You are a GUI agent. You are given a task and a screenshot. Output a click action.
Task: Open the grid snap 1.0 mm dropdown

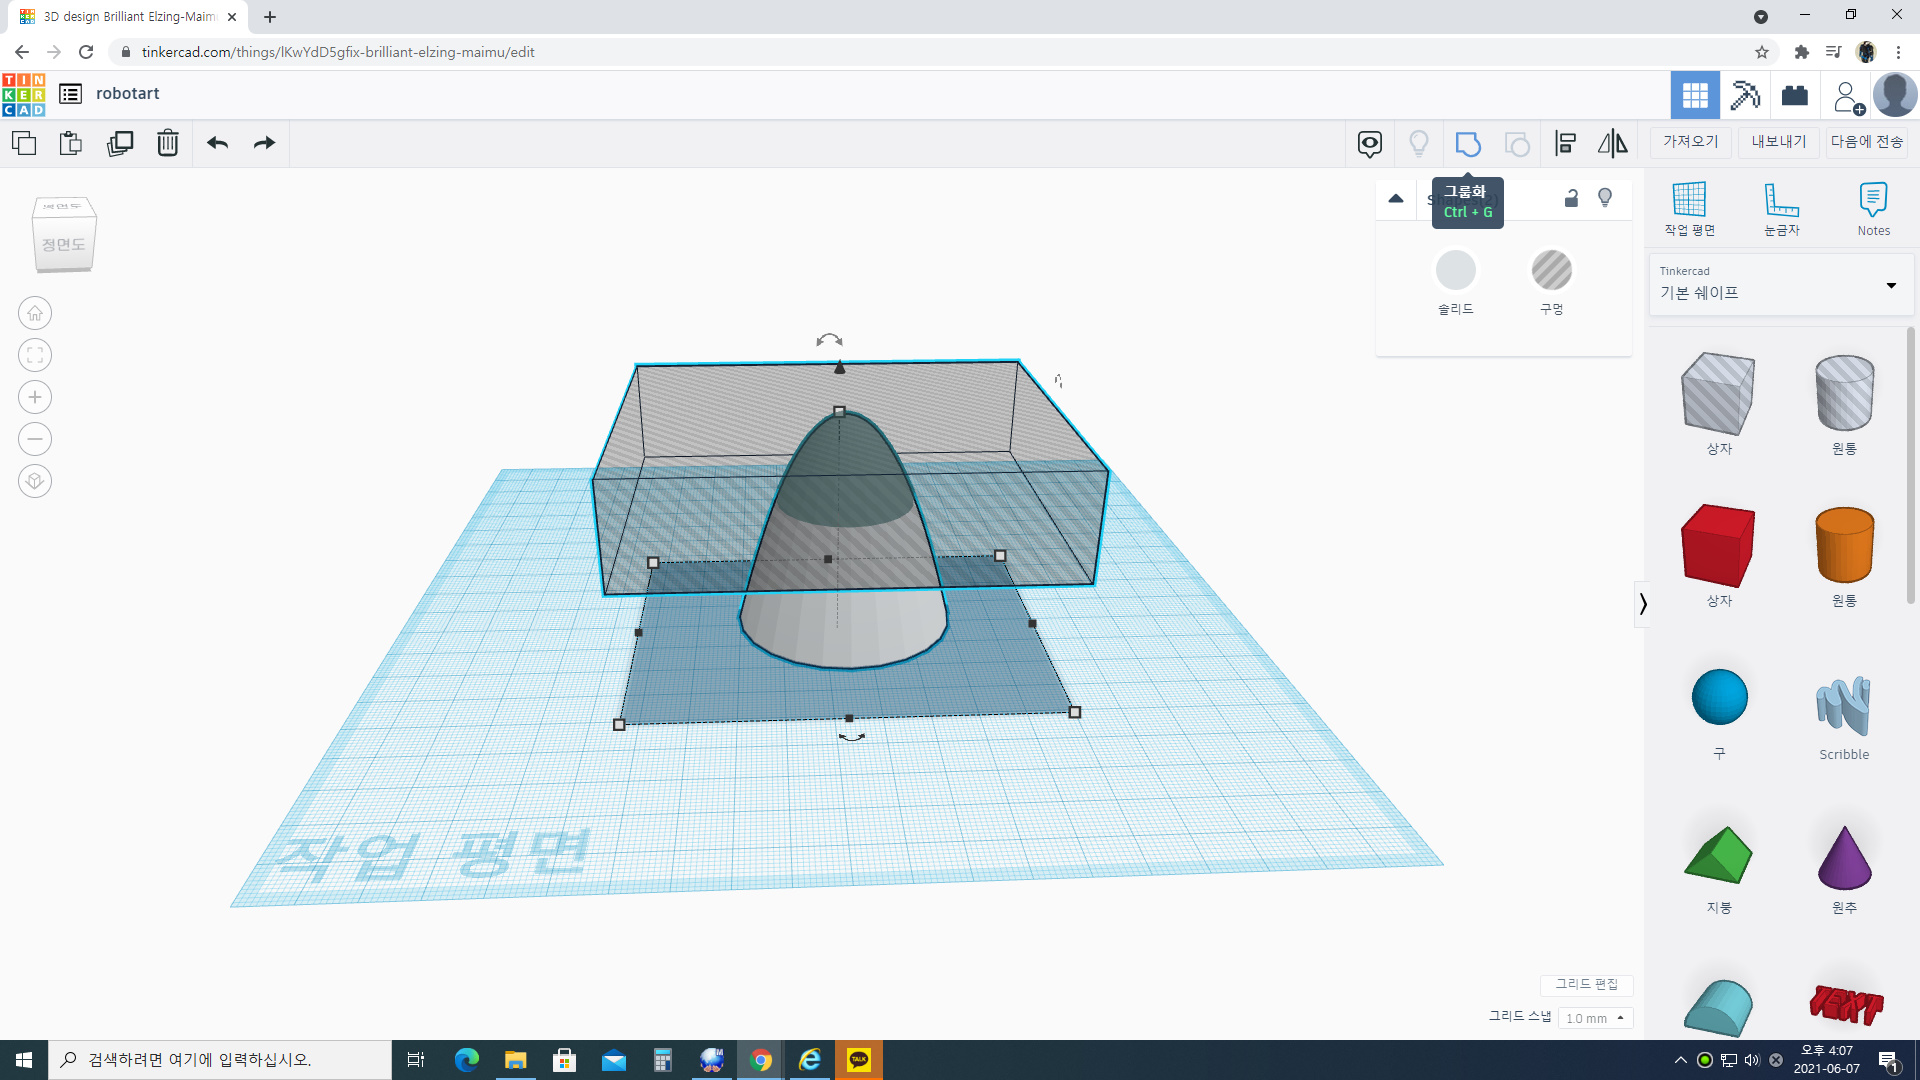(x=1595, y=1018)
